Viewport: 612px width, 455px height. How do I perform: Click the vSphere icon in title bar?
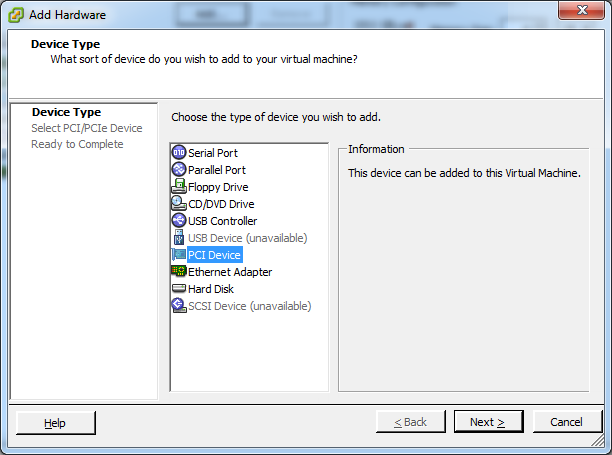point(16,15)
